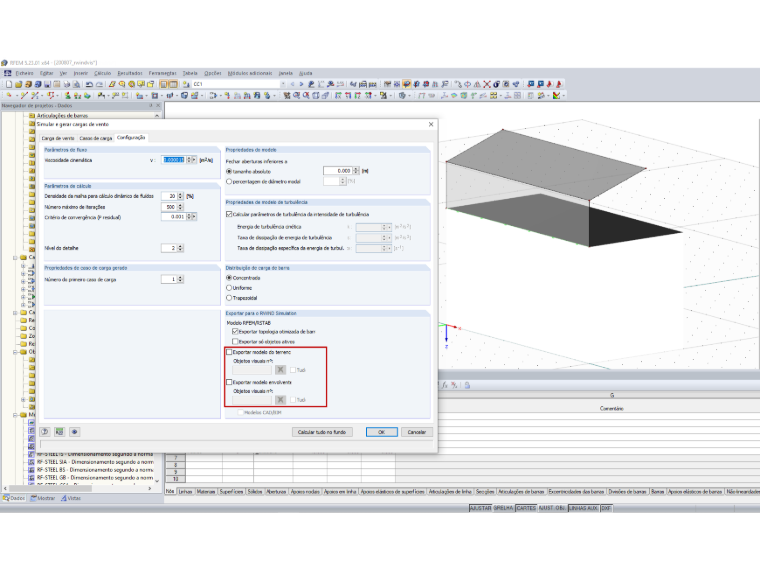760x570 pixels.
Task: Click the RFEM application icon in menu bar
Action: pyautogui.click(x=7, y=73)
